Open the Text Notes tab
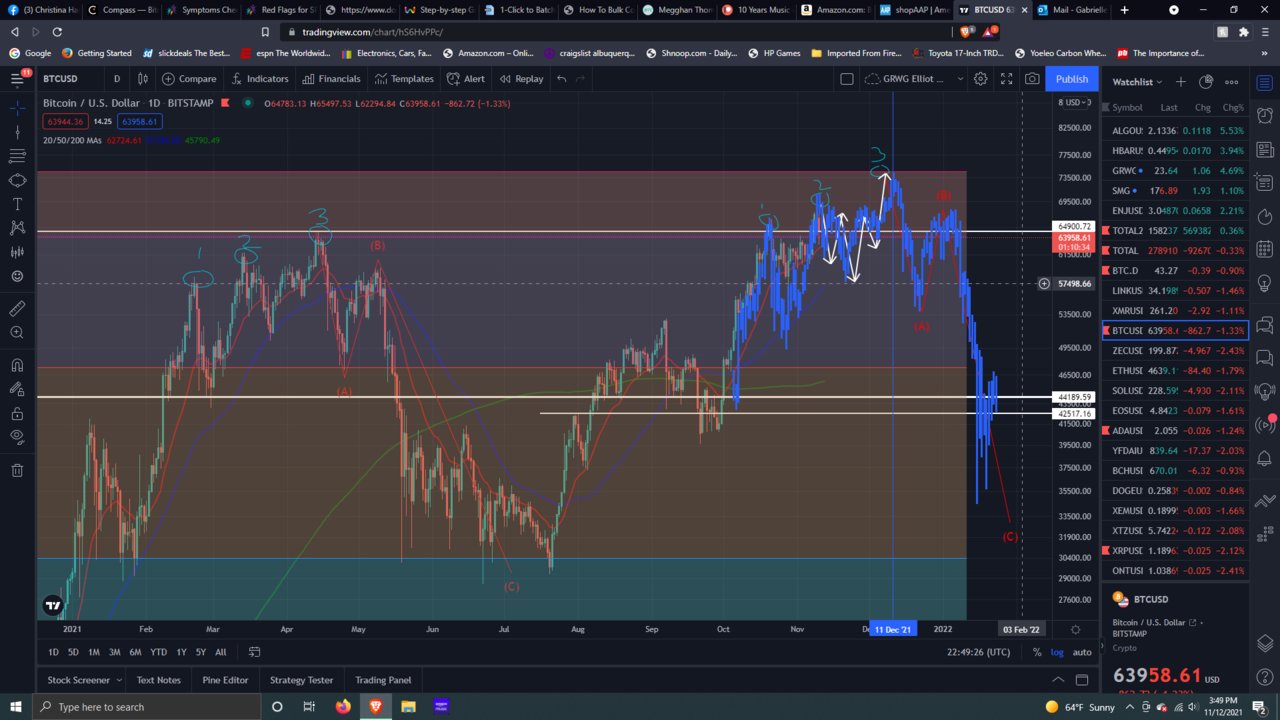The width and height of the screenshot is (1280, 720). pyautogui.click(x=158, y=680)
